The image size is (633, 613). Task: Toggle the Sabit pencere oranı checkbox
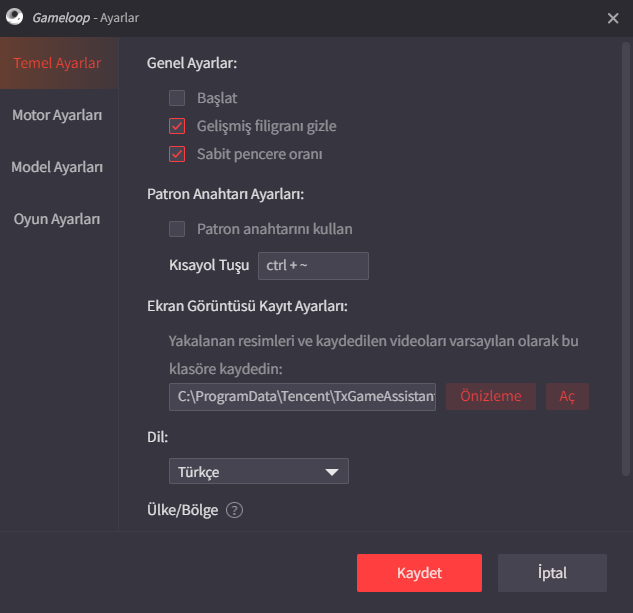(x=177, y=154)
